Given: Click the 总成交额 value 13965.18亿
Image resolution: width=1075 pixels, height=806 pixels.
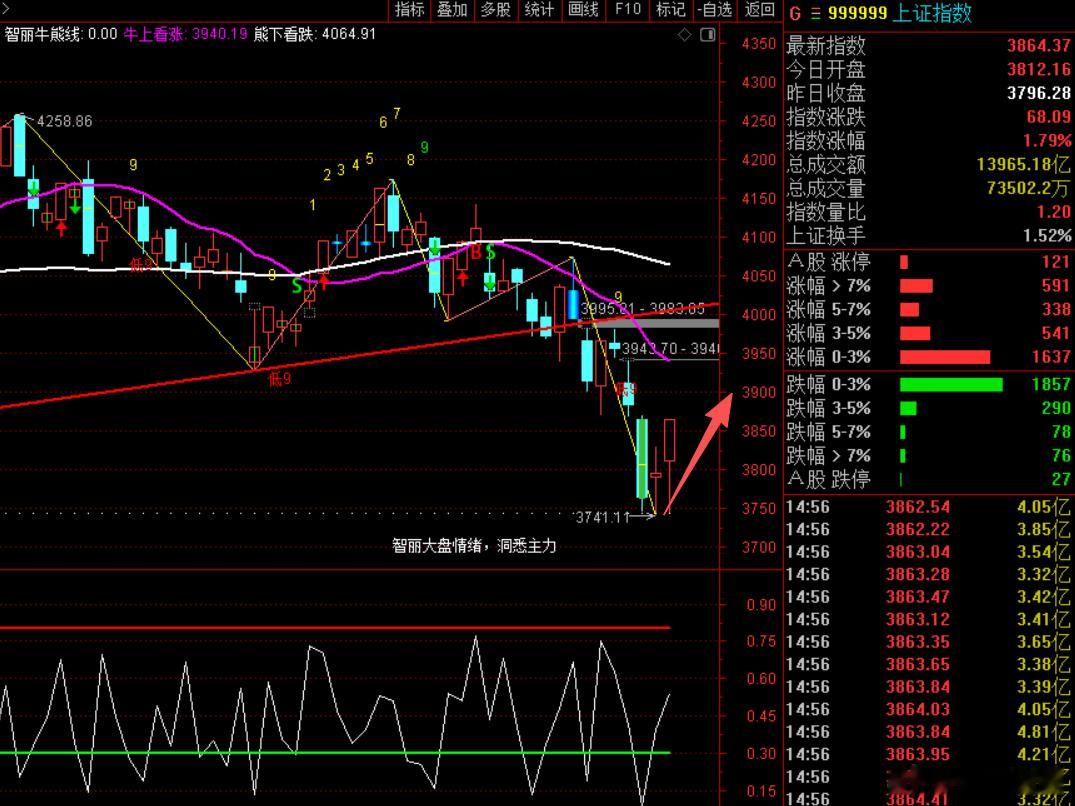Looking at the screenshot, I should [x=1024, y=164].
